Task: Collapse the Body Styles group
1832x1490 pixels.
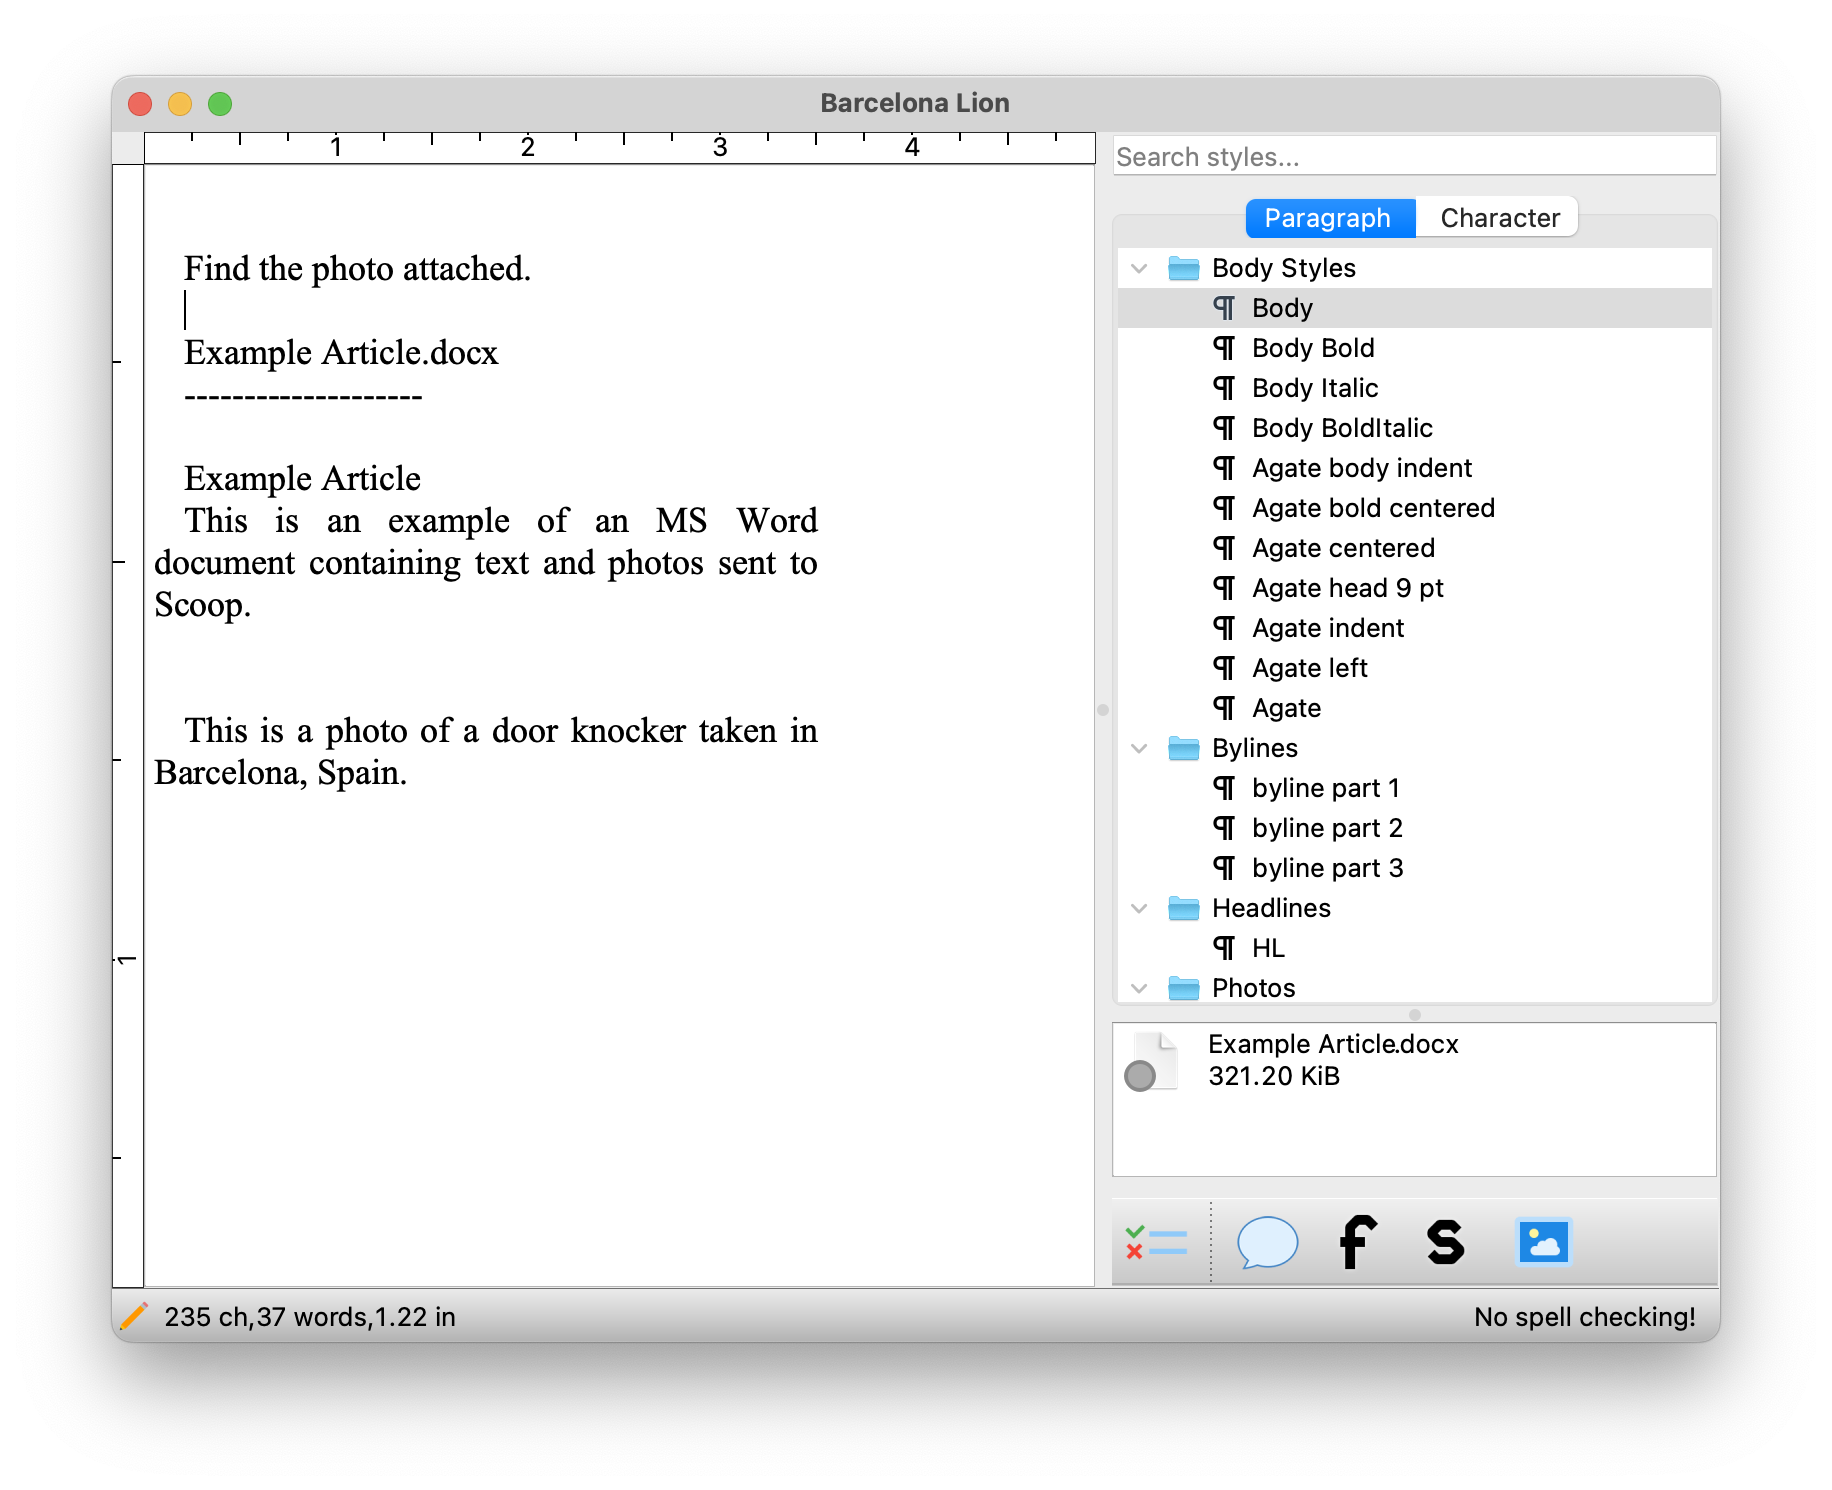Action: (x=1139, y=268)
